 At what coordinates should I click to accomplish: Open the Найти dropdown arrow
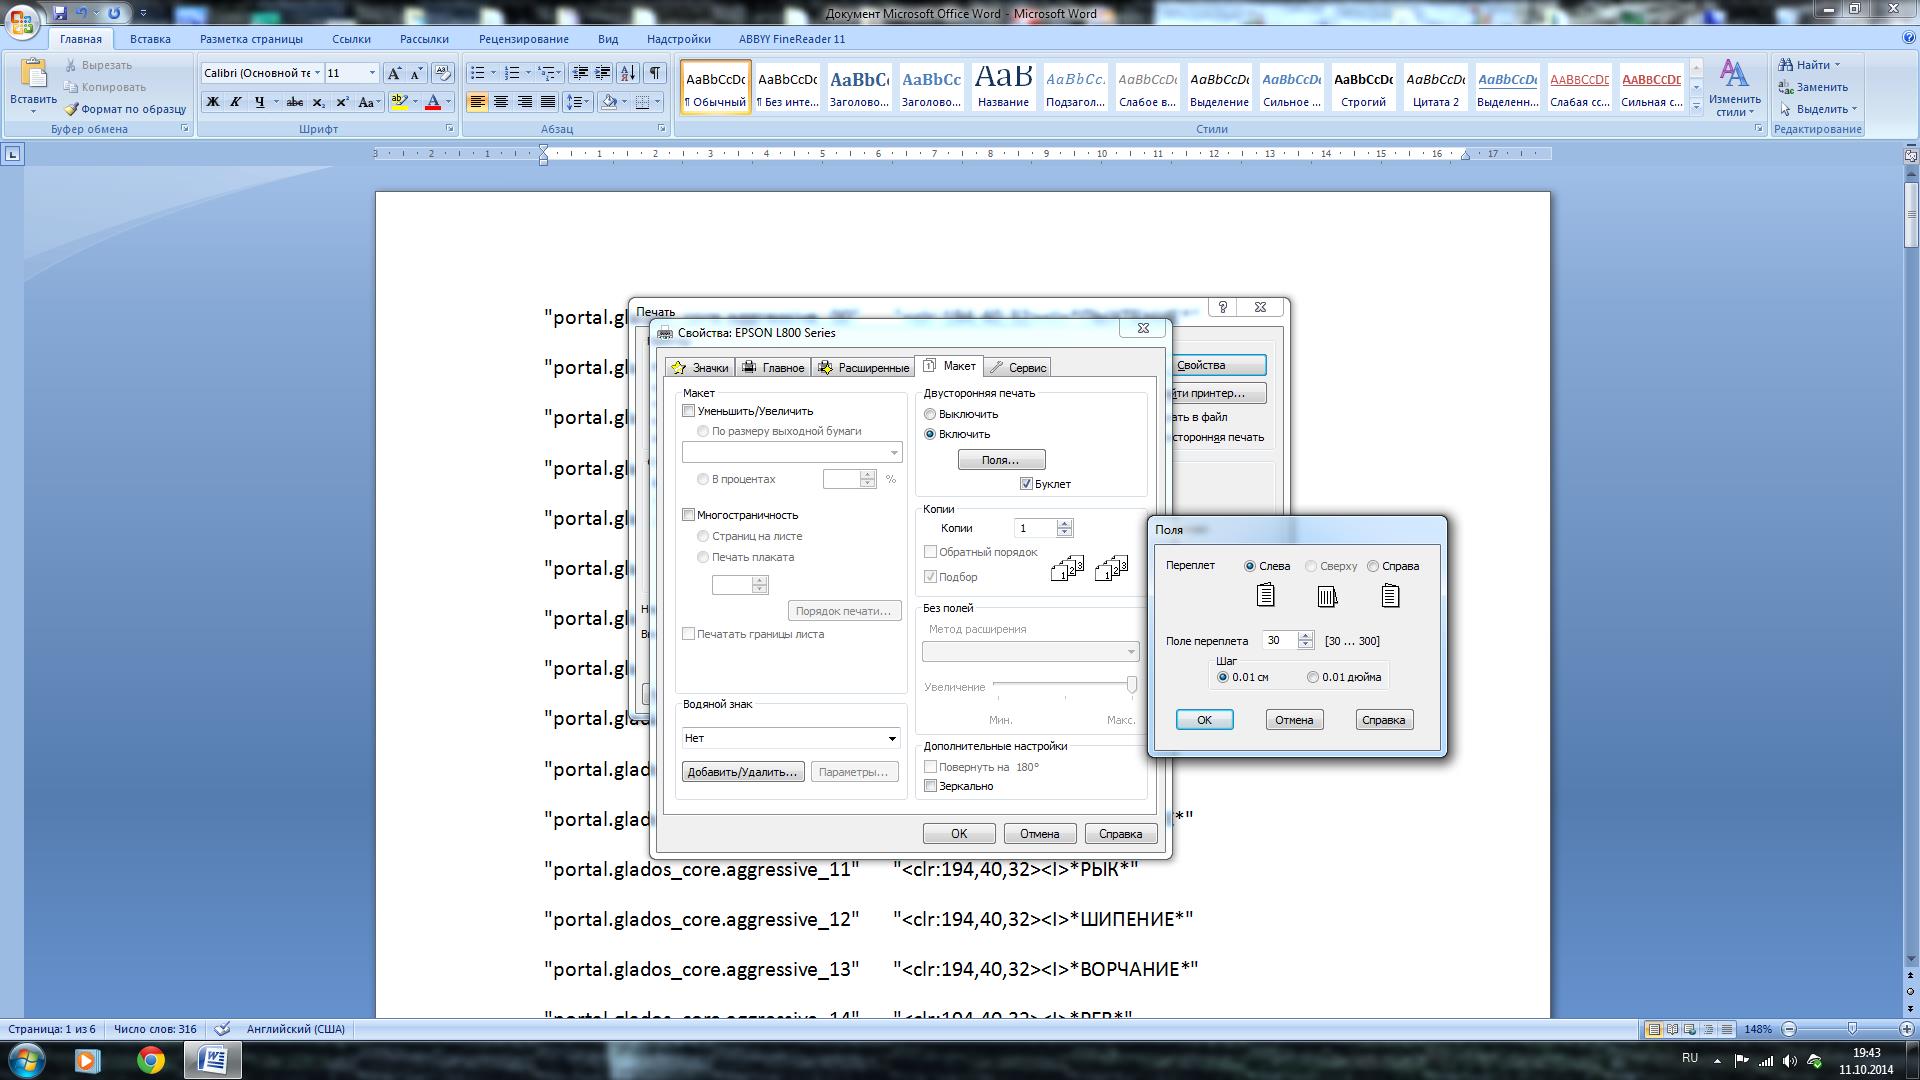[x=1837, y=65]
